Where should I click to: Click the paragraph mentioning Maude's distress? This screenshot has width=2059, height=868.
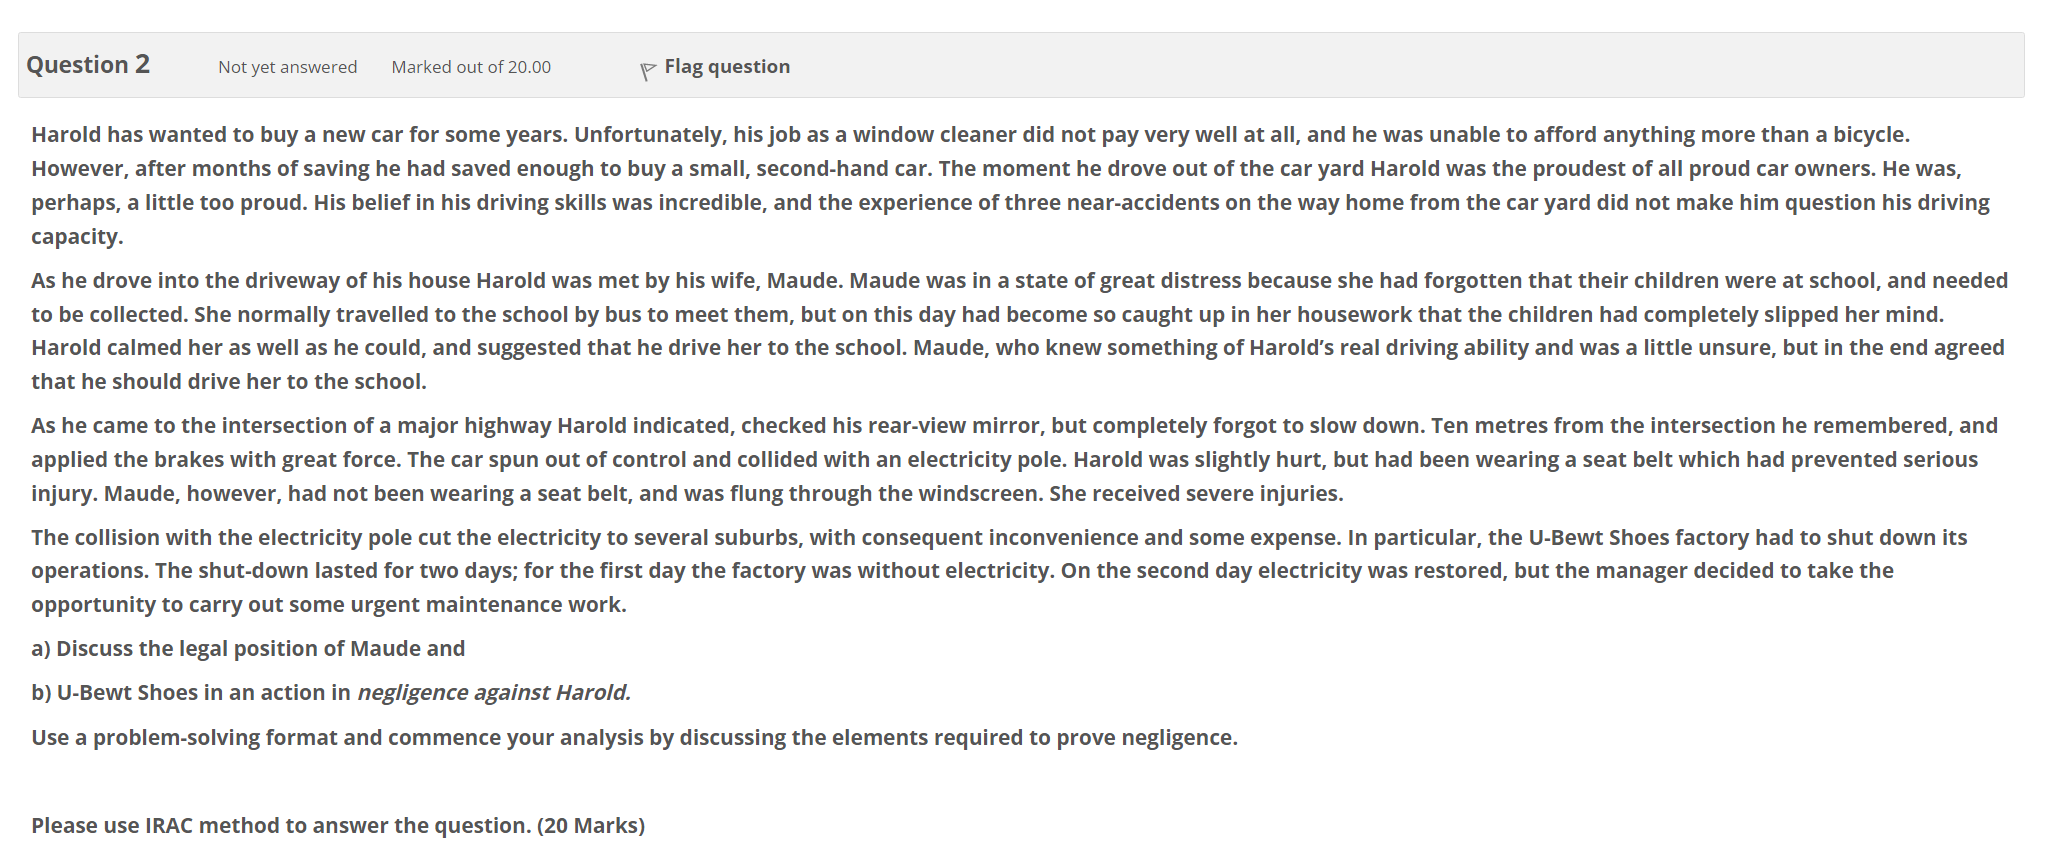click(x=1000, y=330)
